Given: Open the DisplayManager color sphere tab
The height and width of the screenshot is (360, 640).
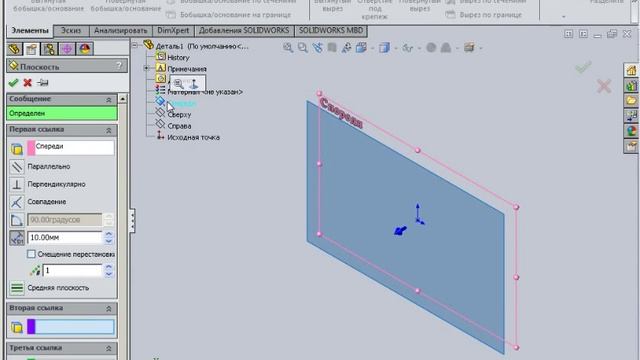Looking at the screenshot, I should click(x=85, y=49).
